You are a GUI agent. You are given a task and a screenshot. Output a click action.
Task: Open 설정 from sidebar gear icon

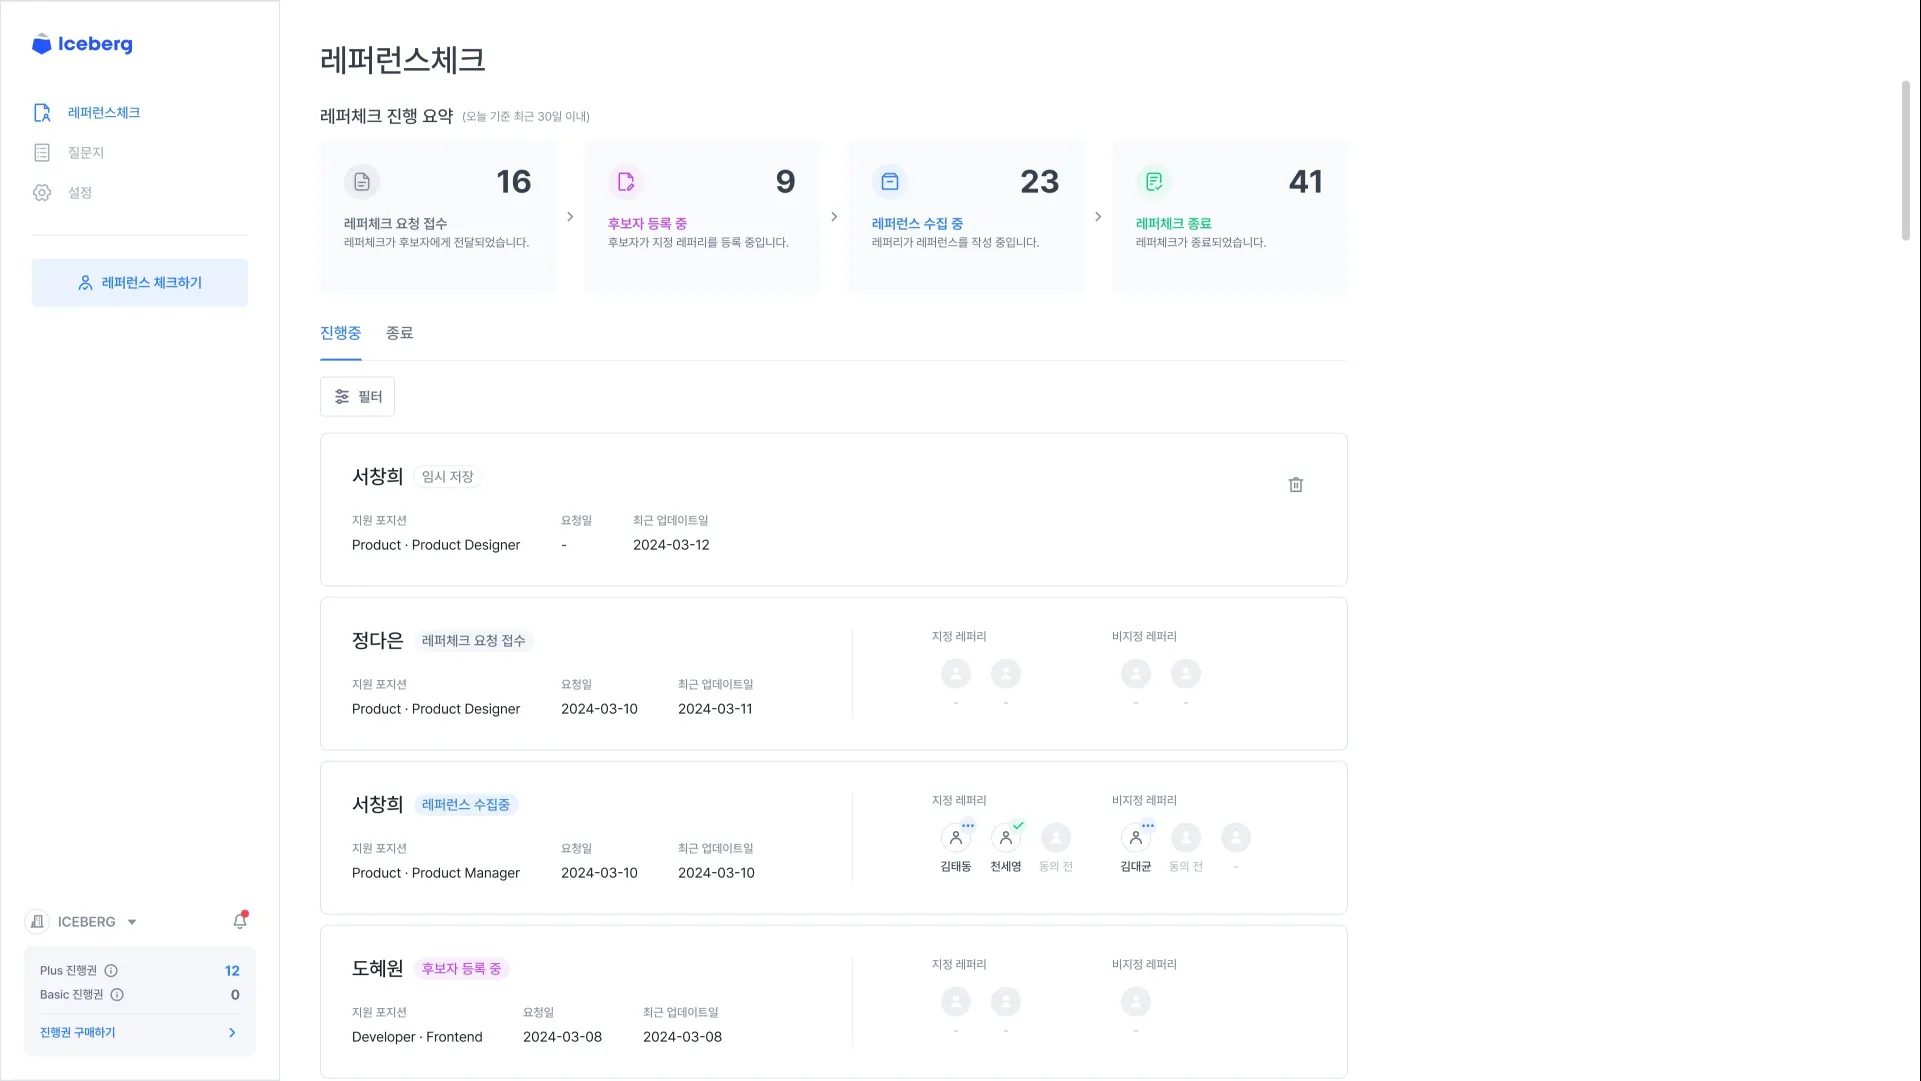[x=42, y=193]
